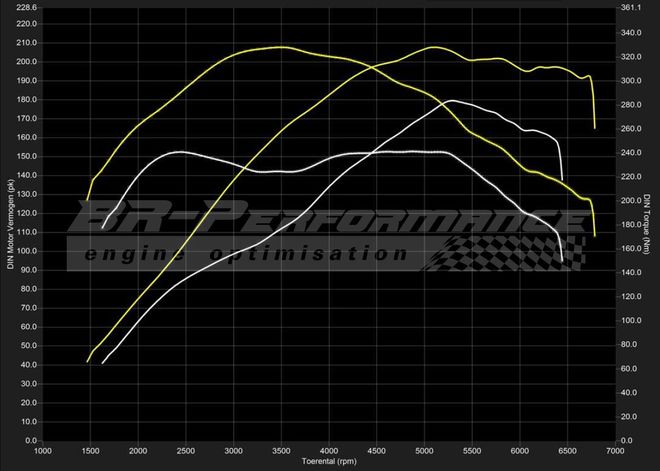Click the 'DIN Torque (Nm)' axis title
The image size is (660, 471).
[648, 224]
